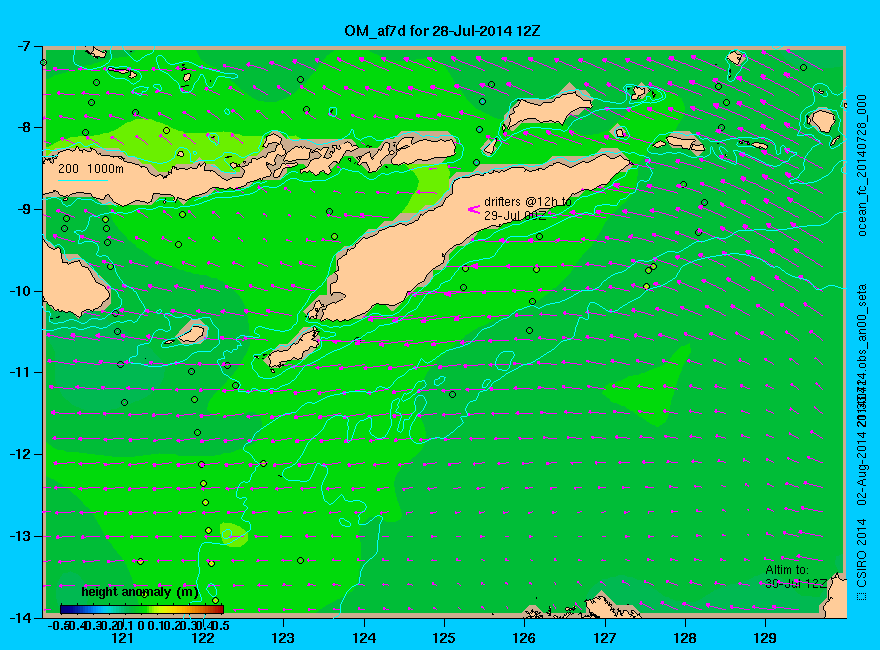The width and height of the screenshot is (880, 650).
Task: Click latitude axis label "-9"
Action: [23, 209]
